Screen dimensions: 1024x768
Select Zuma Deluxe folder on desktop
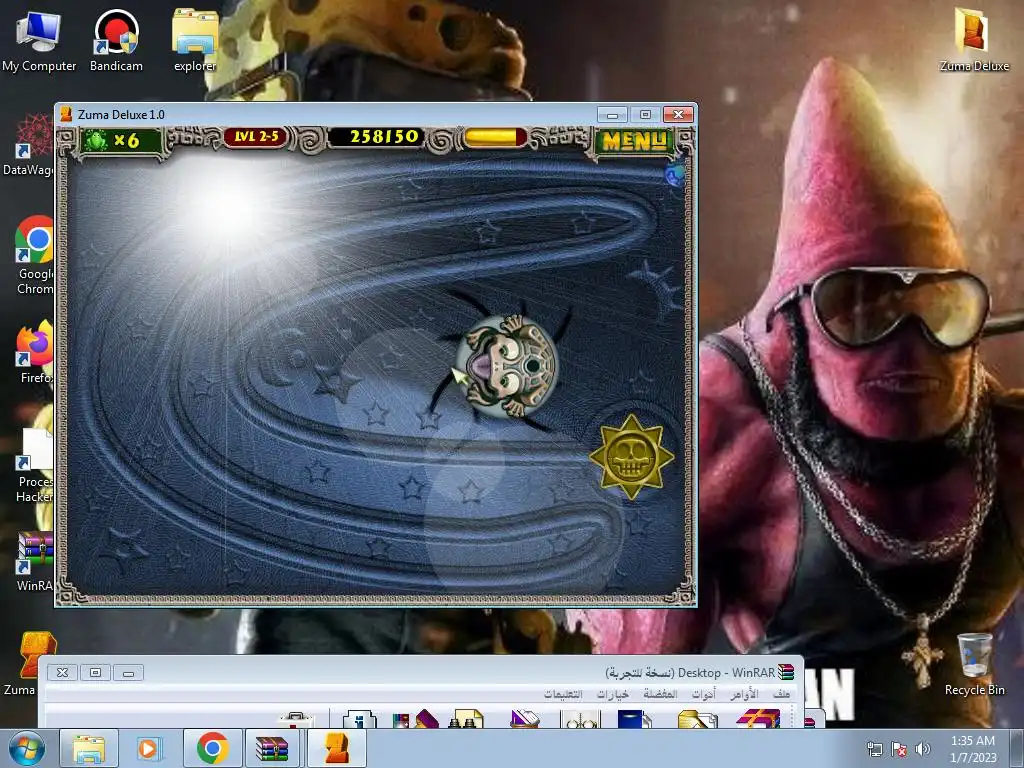[974, 40]
